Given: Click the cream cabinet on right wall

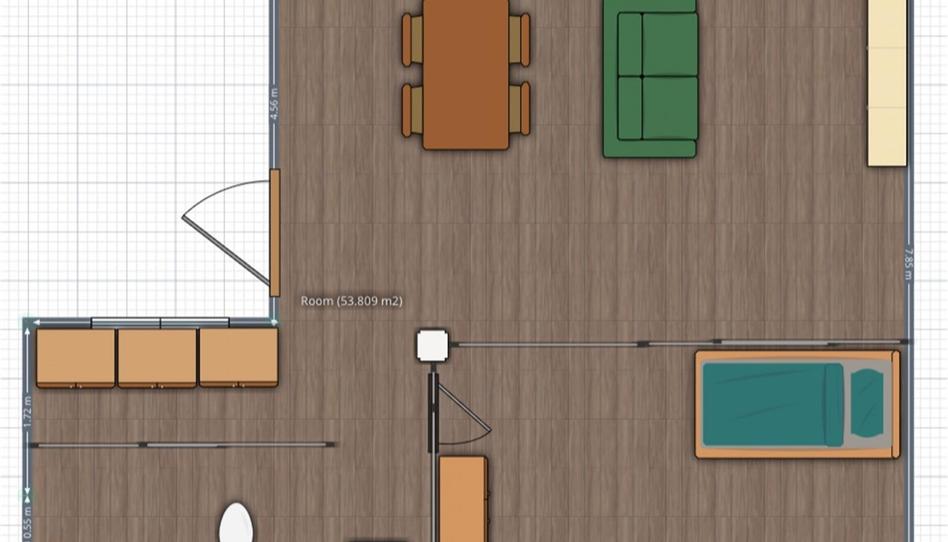Looking at the screenshot, I should coord(886,80).
